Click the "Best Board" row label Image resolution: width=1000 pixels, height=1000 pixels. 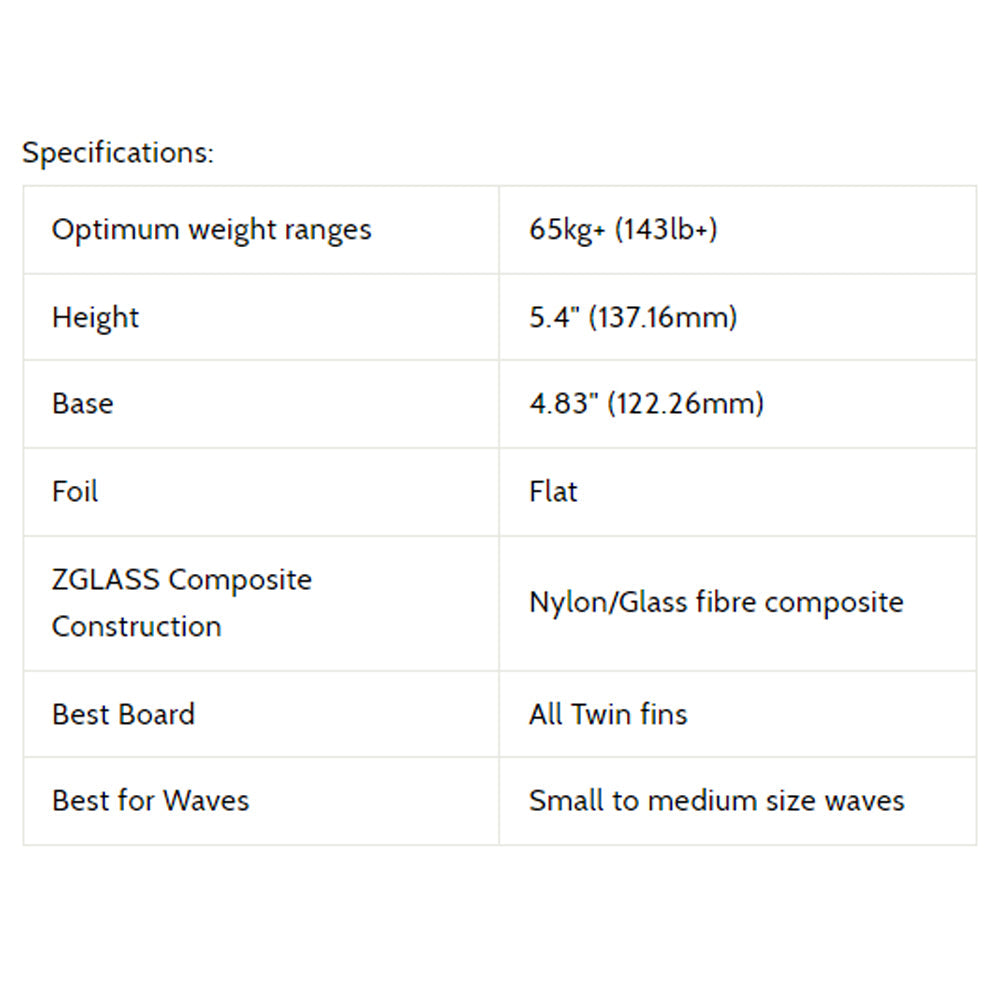tap(123, 715)
